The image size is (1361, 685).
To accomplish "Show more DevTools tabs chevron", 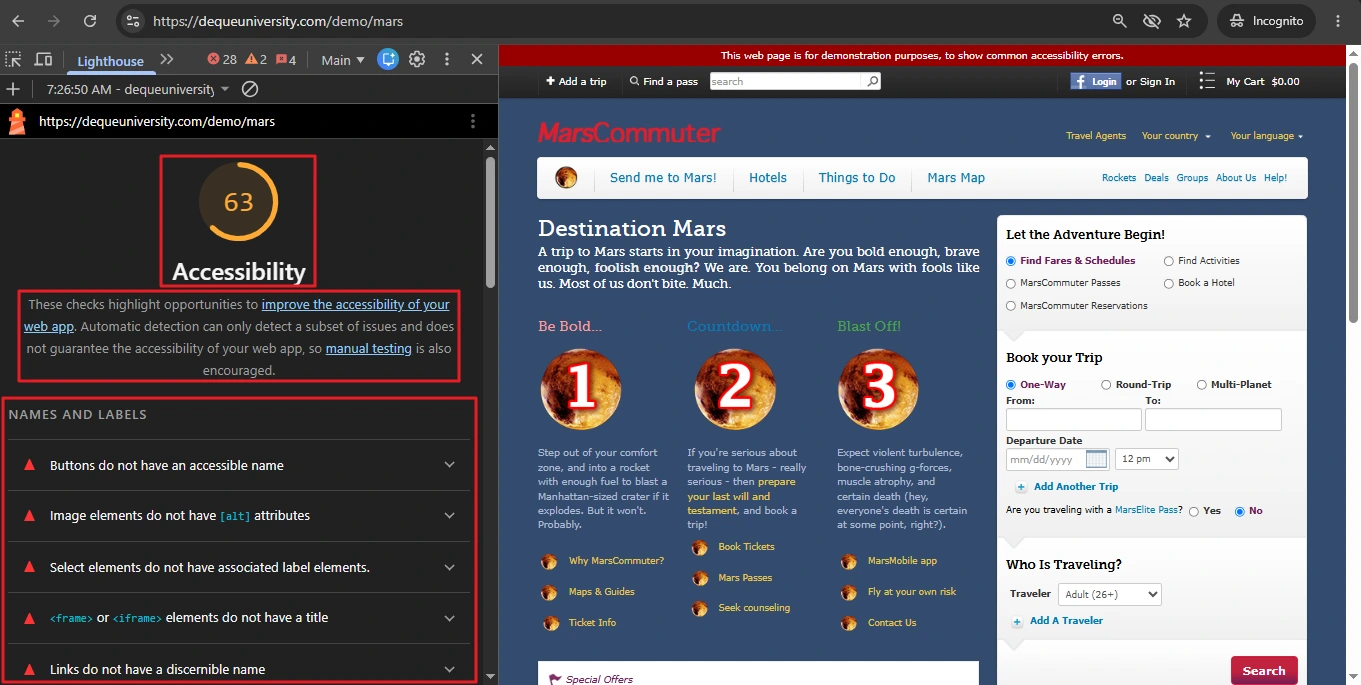I will 167,60.
